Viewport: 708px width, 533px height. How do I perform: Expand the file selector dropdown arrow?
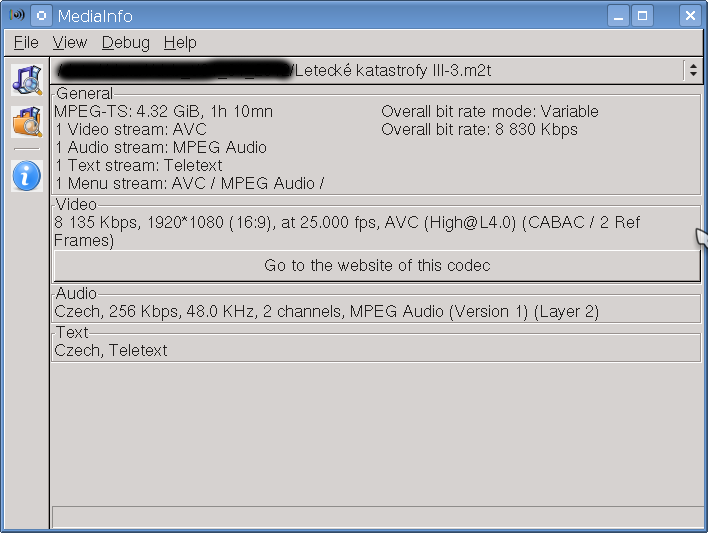point(692,70)
